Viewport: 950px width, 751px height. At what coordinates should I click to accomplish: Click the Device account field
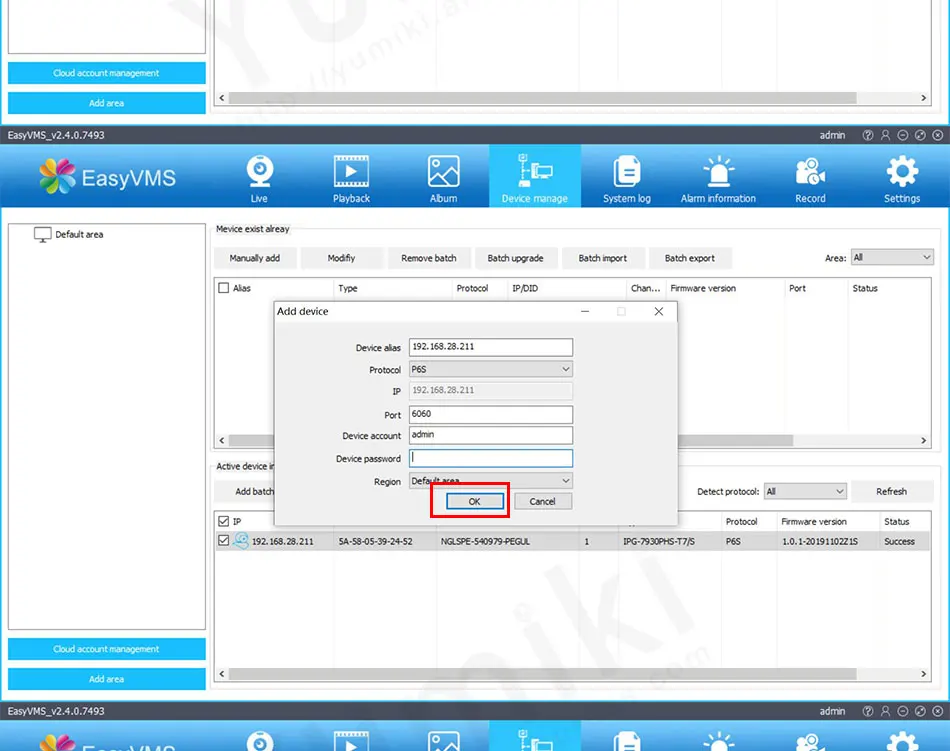coord(490,435)
